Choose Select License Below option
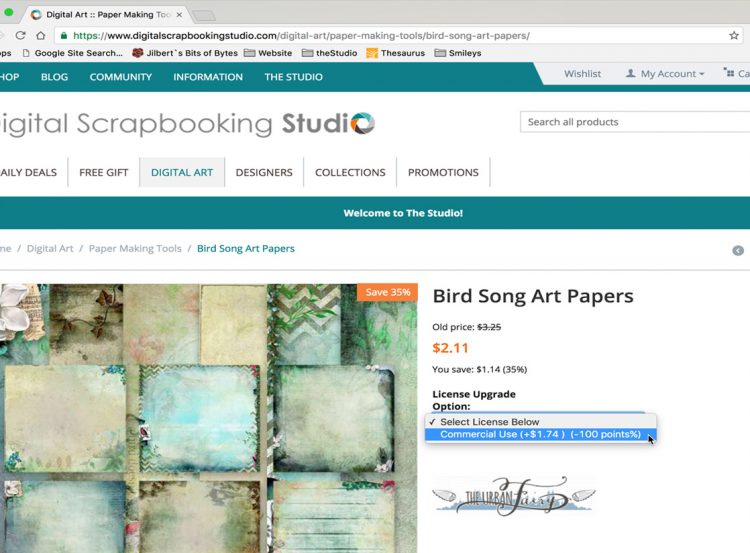750x553 pixels. point(540,422)
